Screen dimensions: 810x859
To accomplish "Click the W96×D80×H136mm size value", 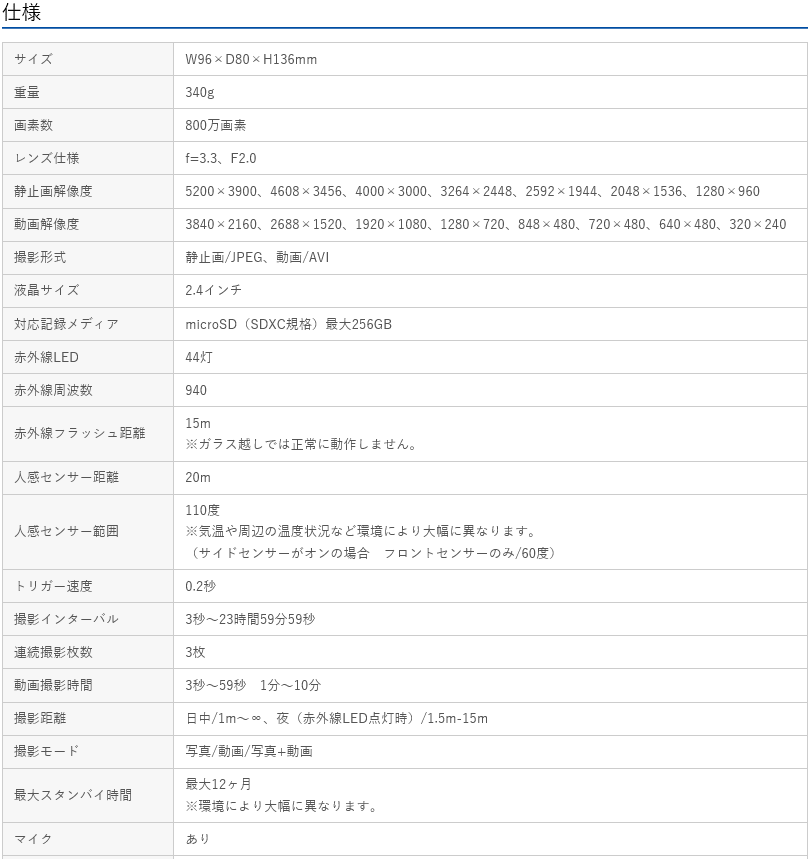I will coord(251,59).
